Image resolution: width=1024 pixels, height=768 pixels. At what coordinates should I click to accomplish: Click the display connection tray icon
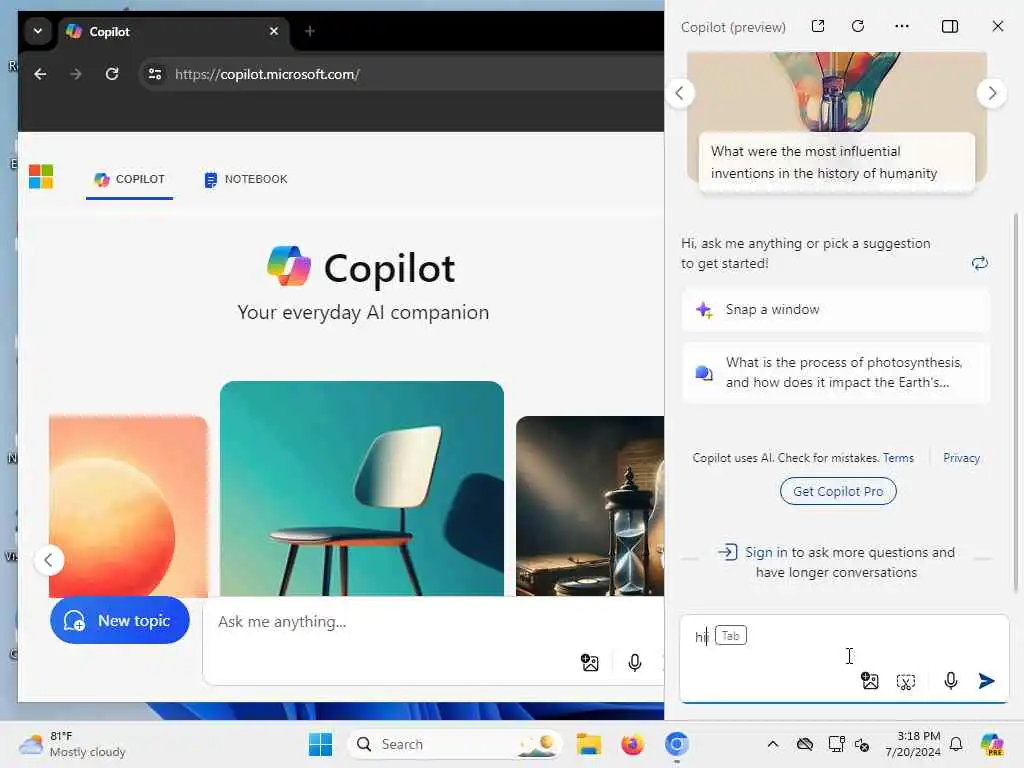tap(836, 744)
